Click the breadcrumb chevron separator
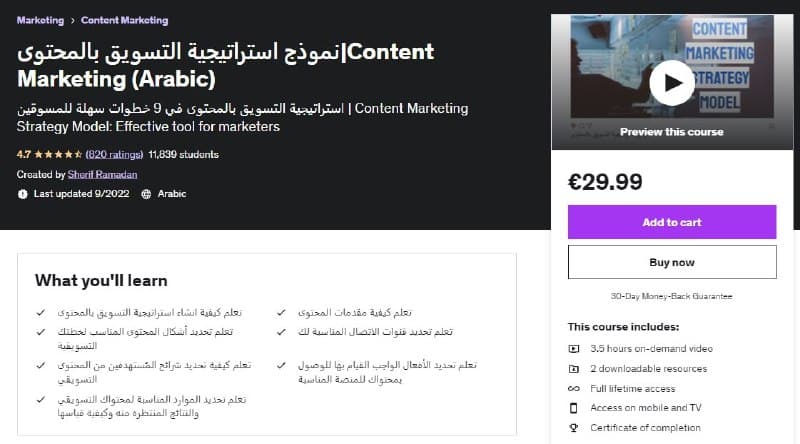 71,20
